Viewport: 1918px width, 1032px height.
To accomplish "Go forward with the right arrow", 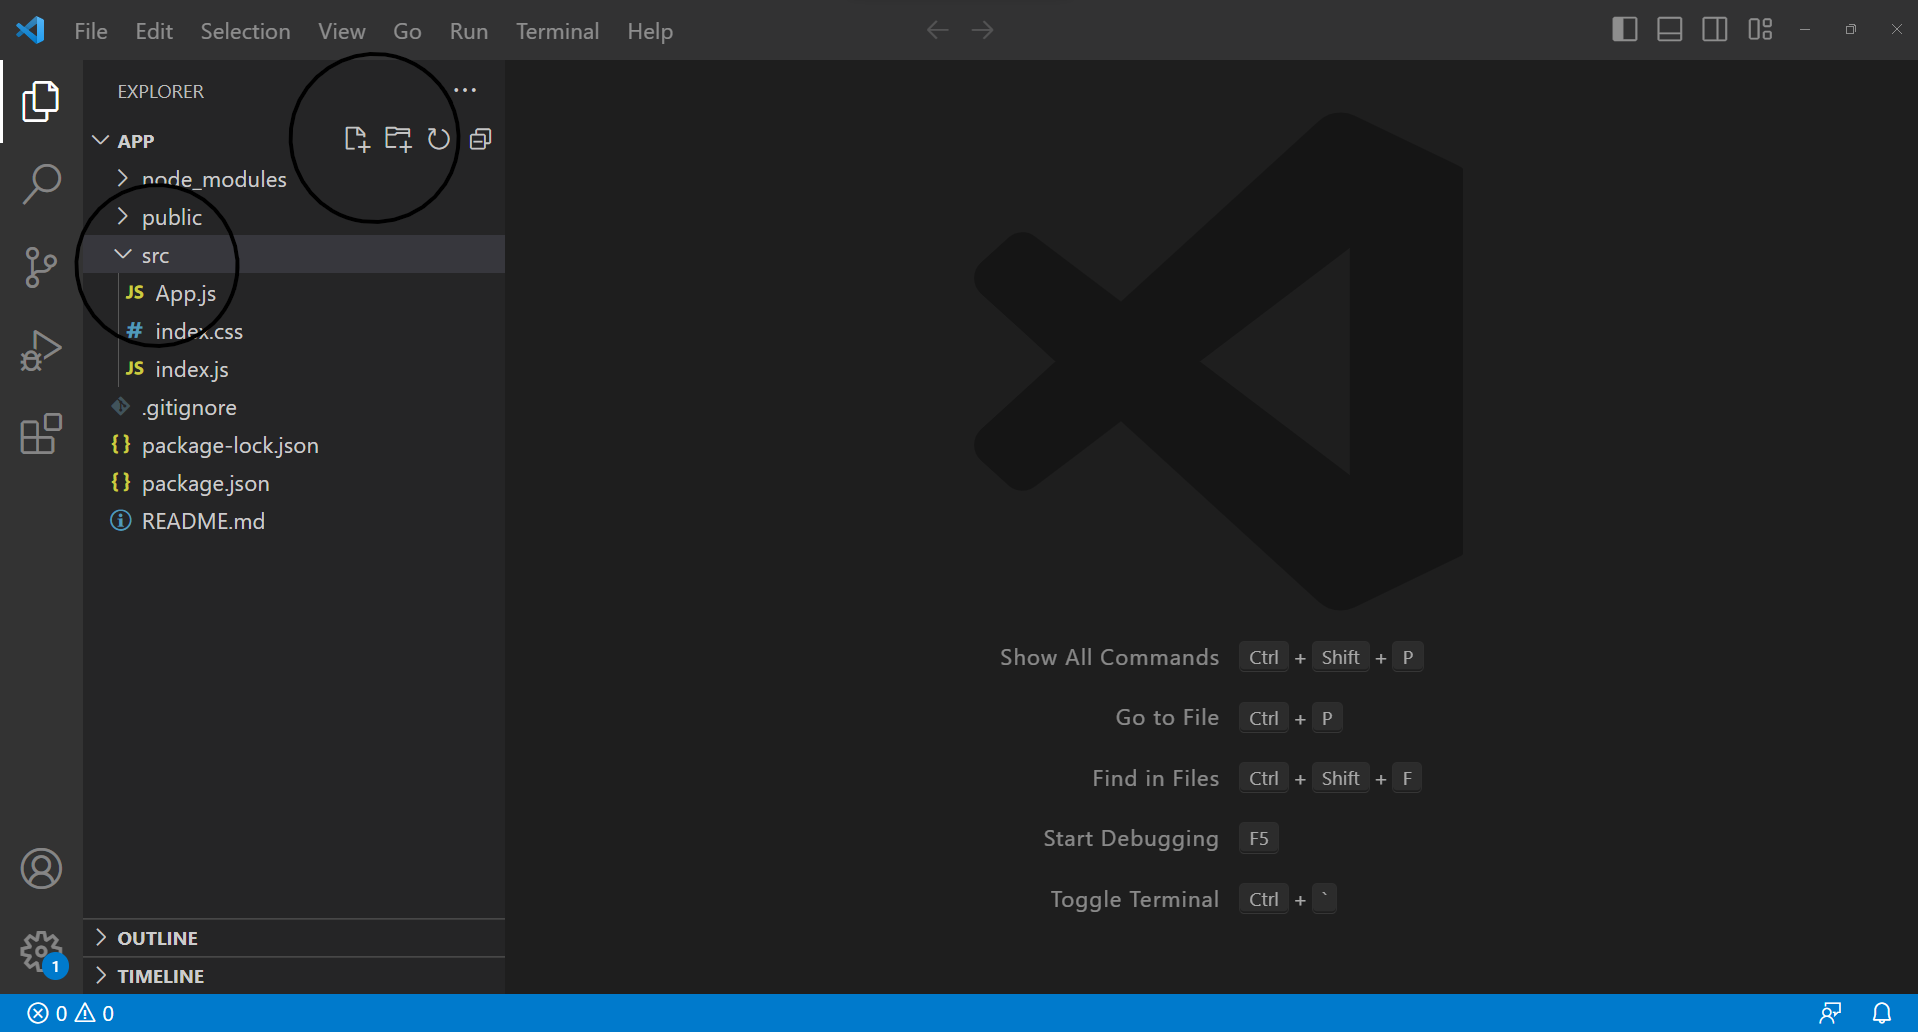I will 983,30.
